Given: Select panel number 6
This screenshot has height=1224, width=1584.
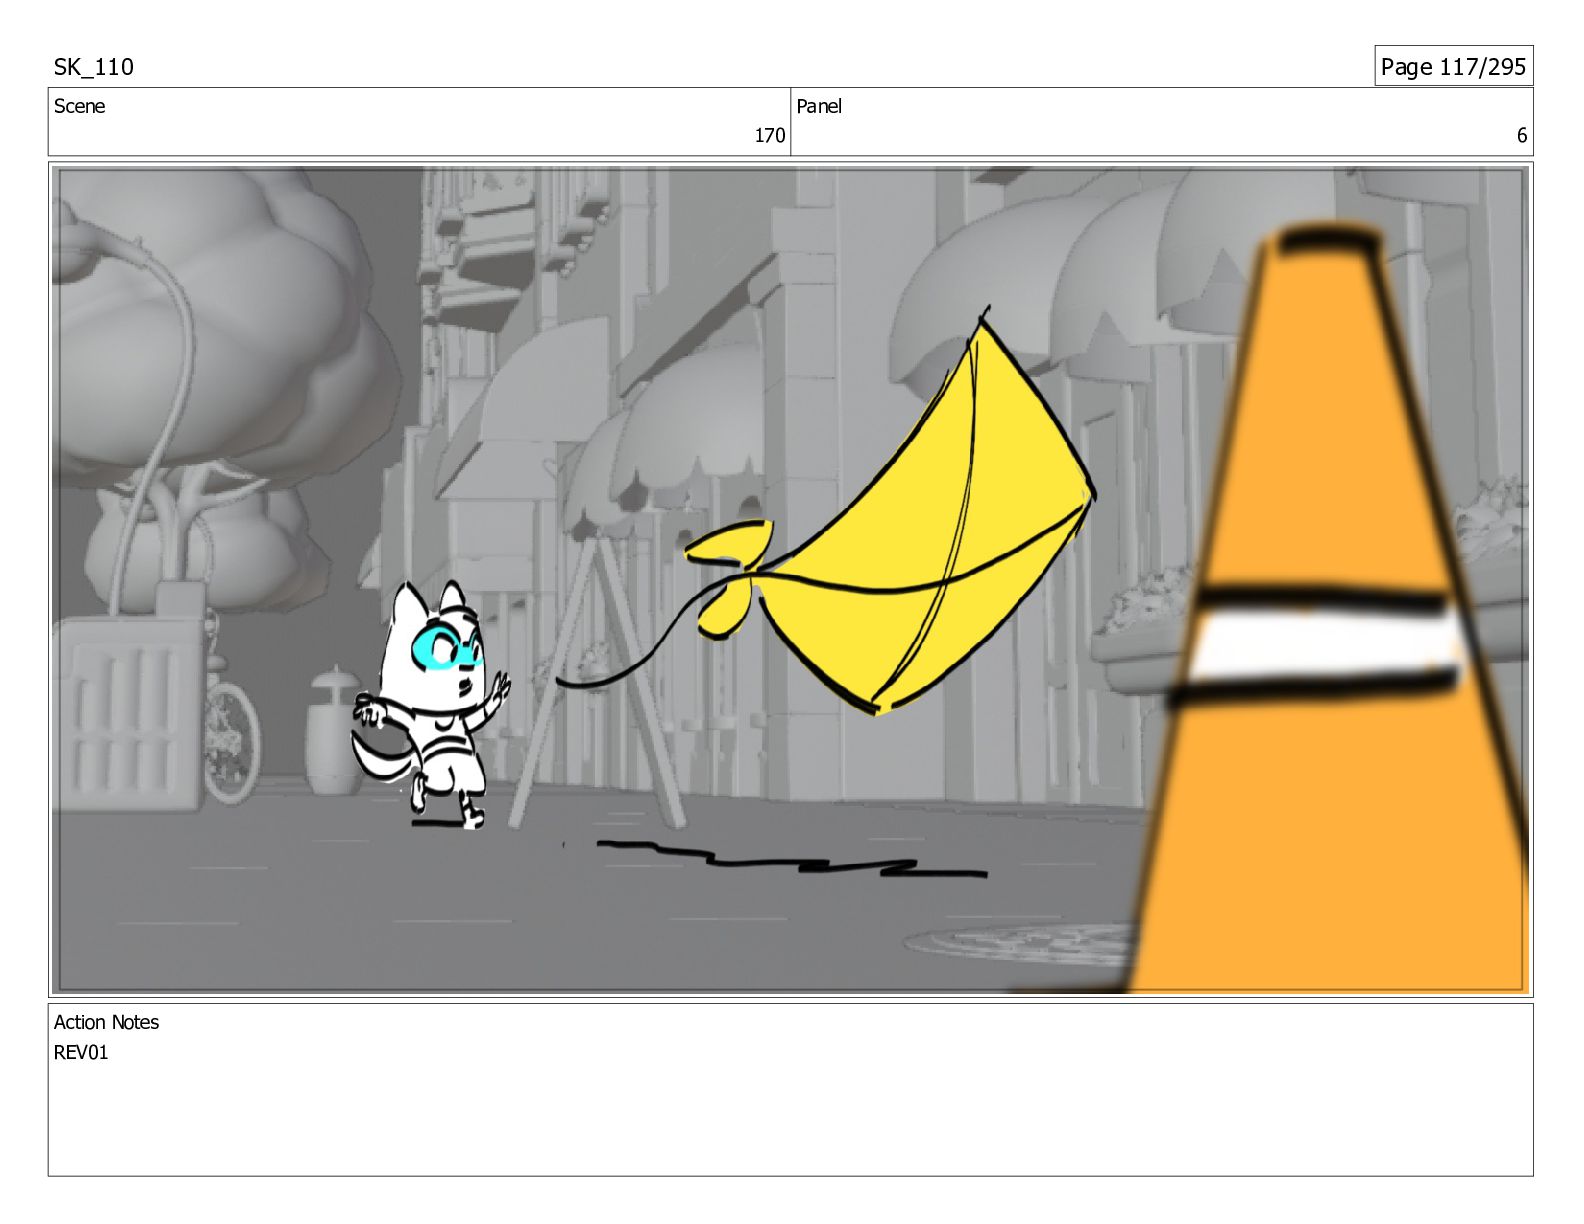Looking at the screenshot, I should click(x=1522, y=135).
